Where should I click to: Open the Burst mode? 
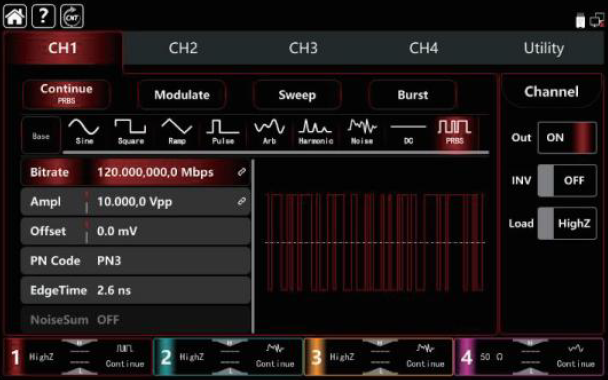click(x=413, y=95)
